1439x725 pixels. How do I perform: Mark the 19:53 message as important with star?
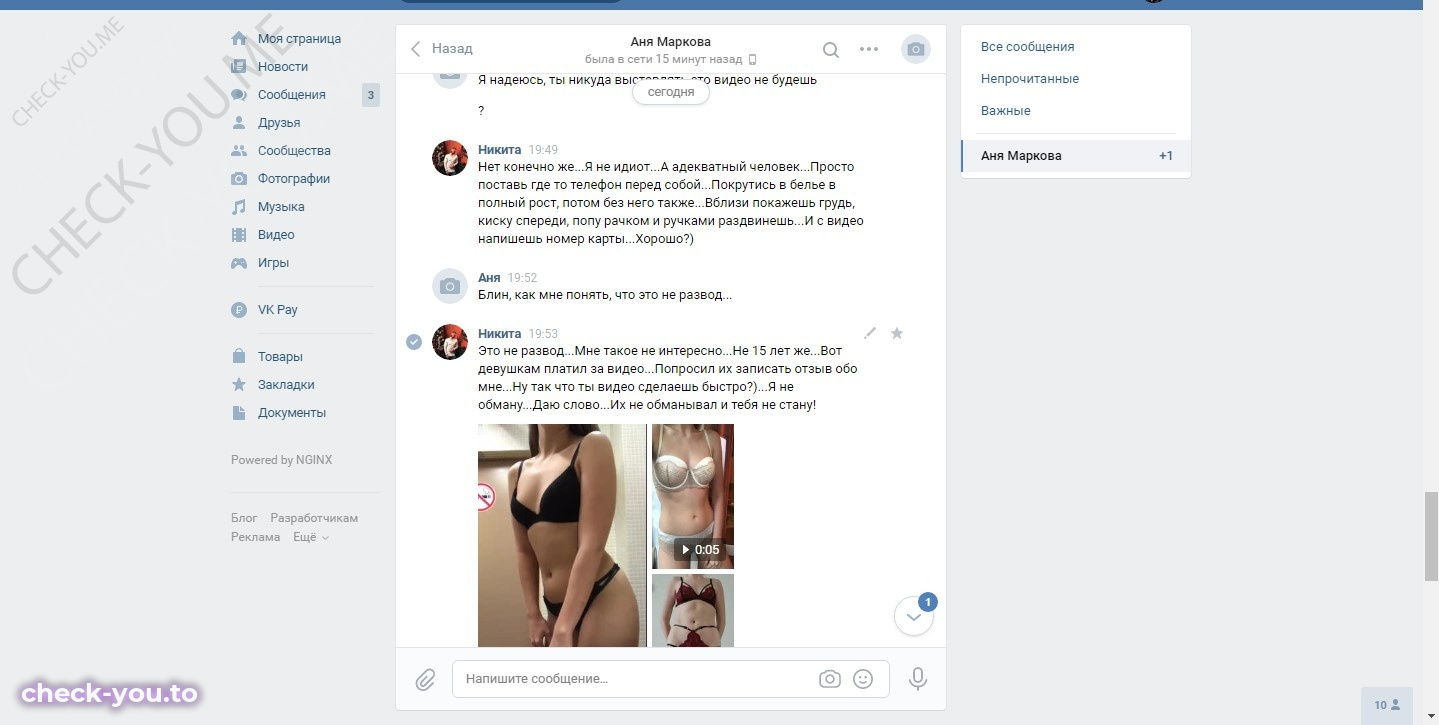pos(897,333)
